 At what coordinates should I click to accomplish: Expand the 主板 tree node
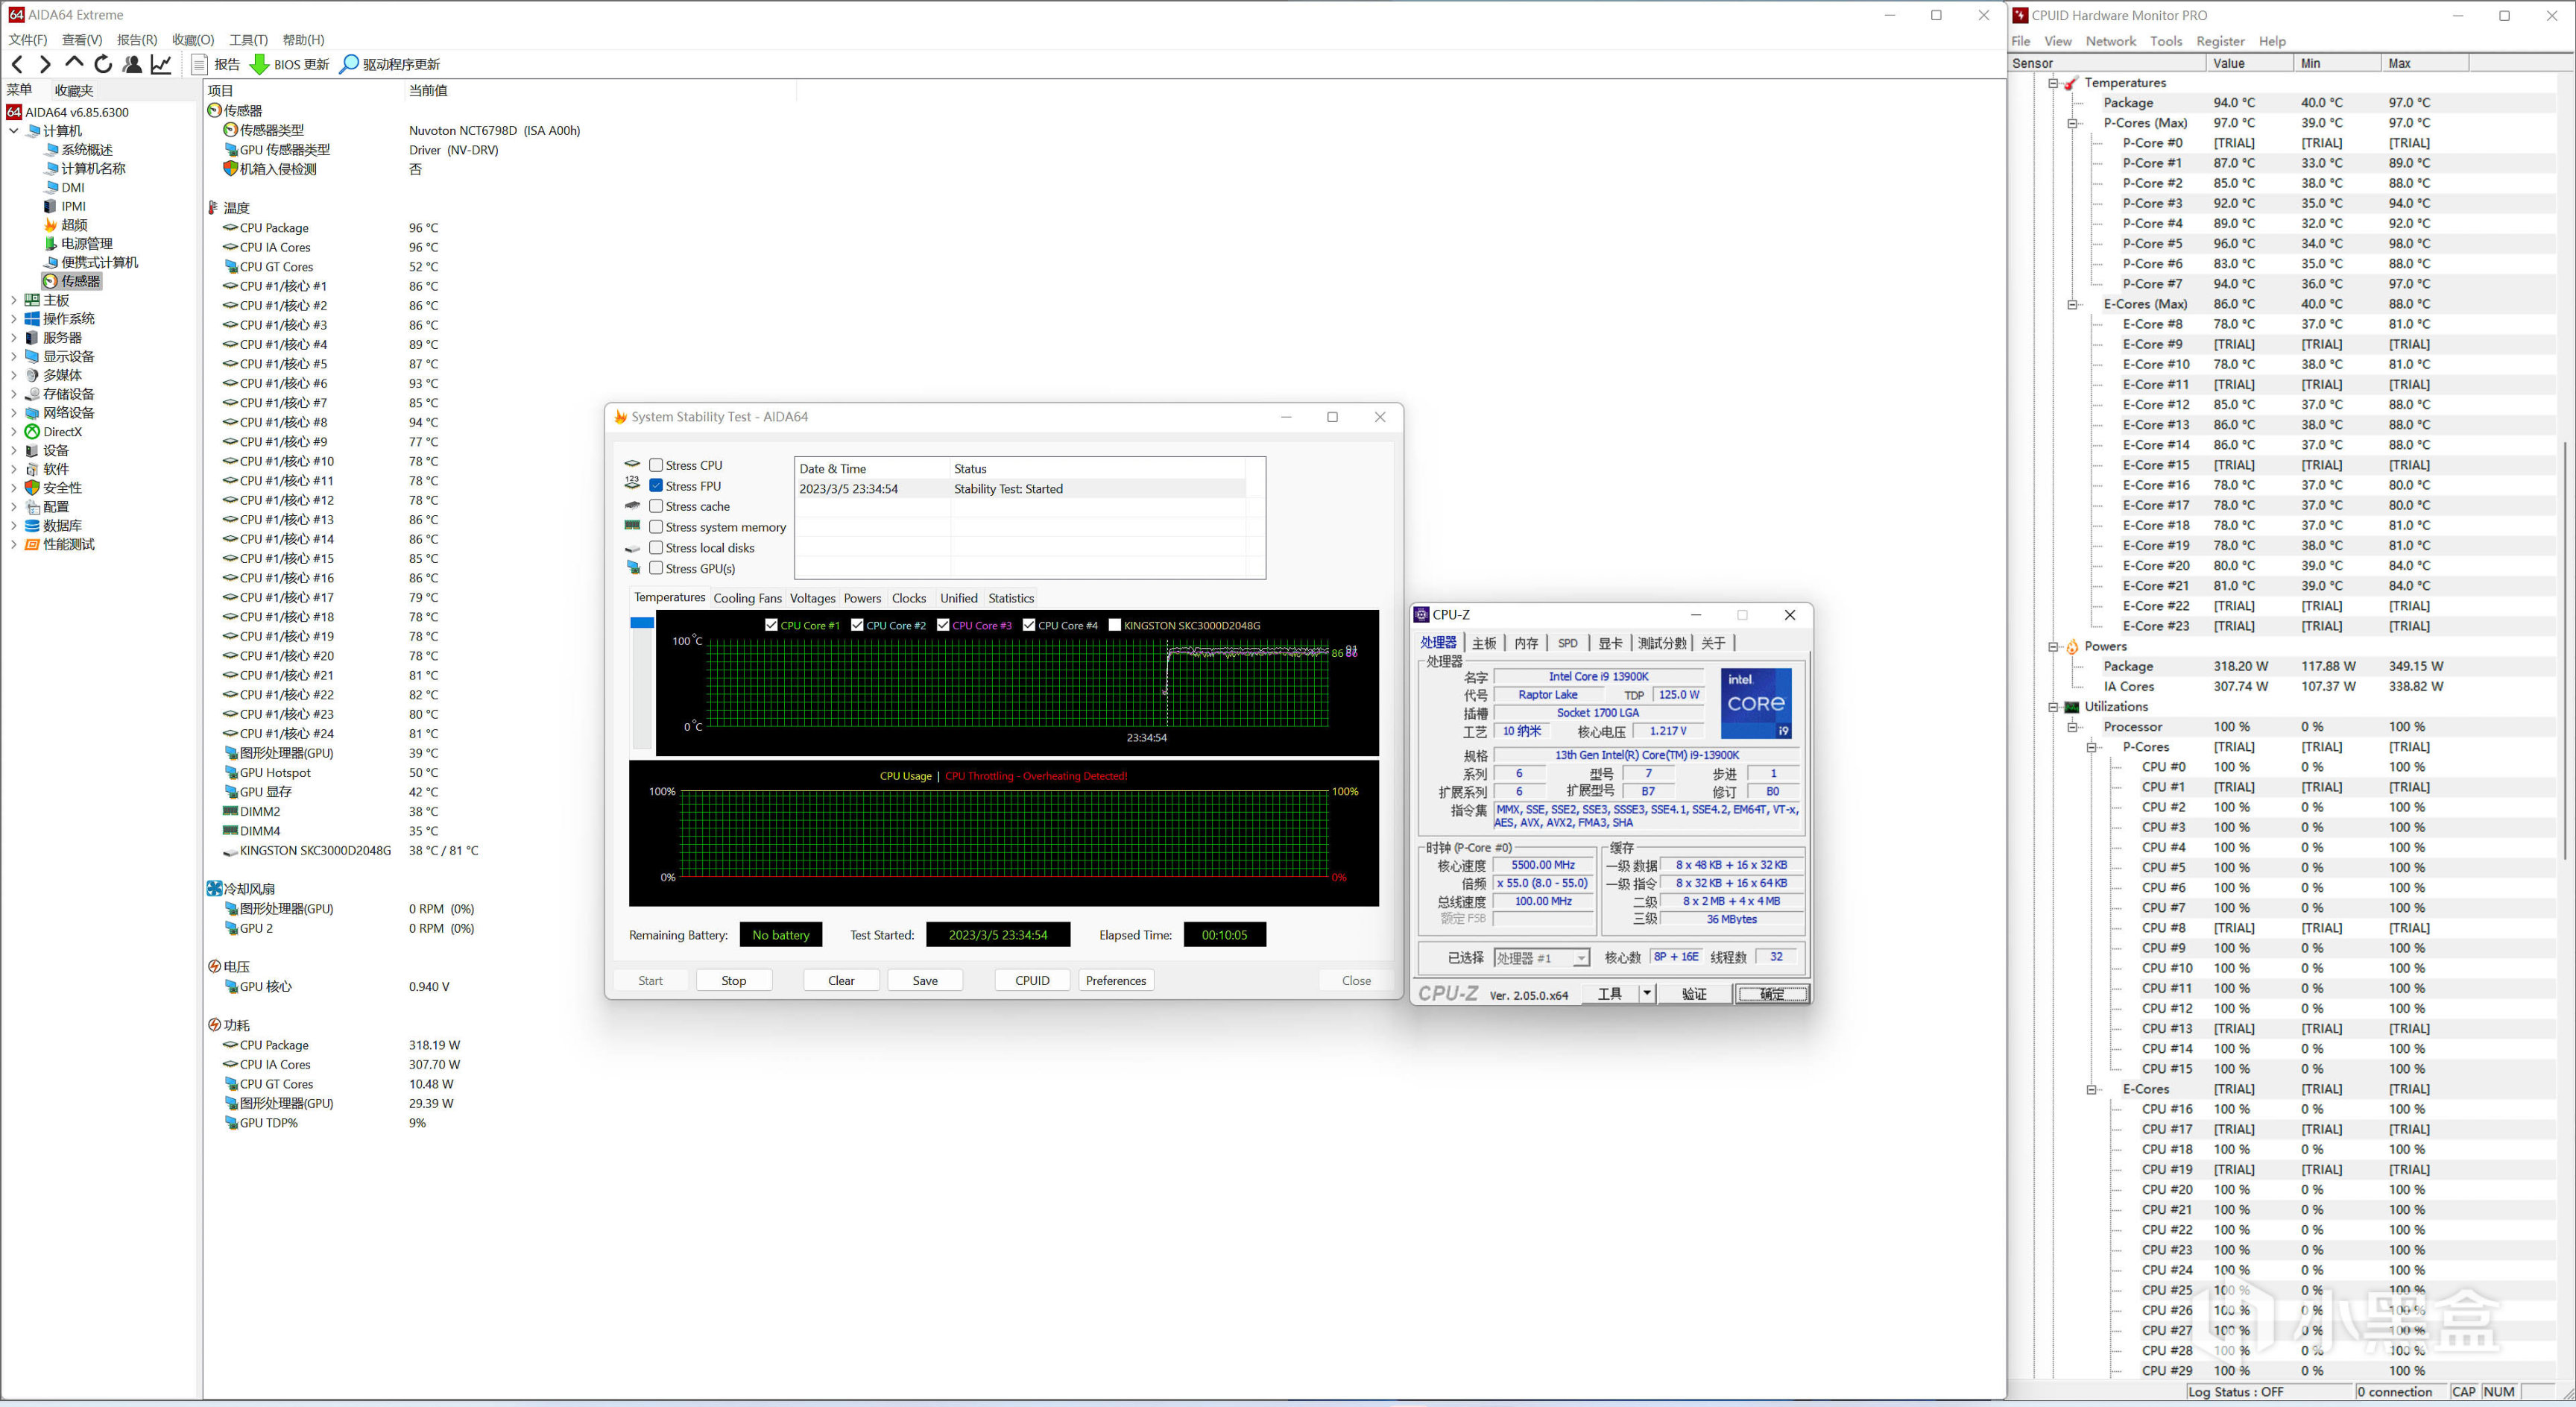(13, 300)
